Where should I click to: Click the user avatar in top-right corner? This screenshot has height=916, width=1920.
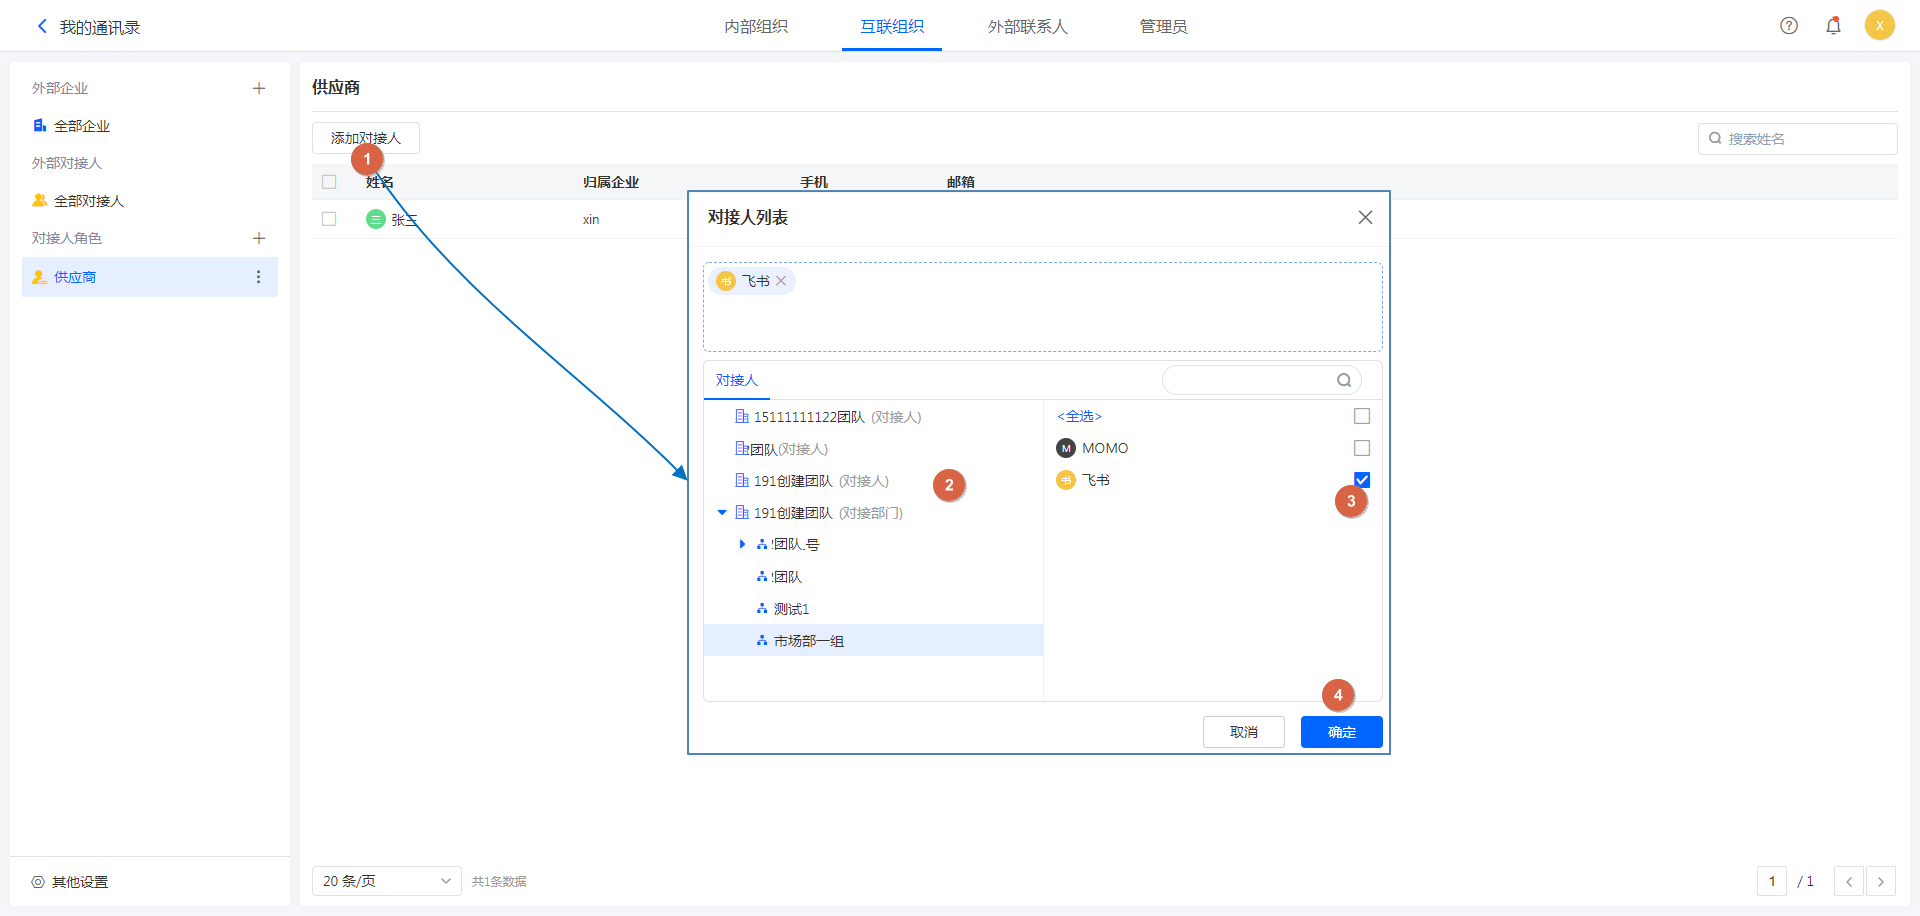click(x=1879, y=26)
